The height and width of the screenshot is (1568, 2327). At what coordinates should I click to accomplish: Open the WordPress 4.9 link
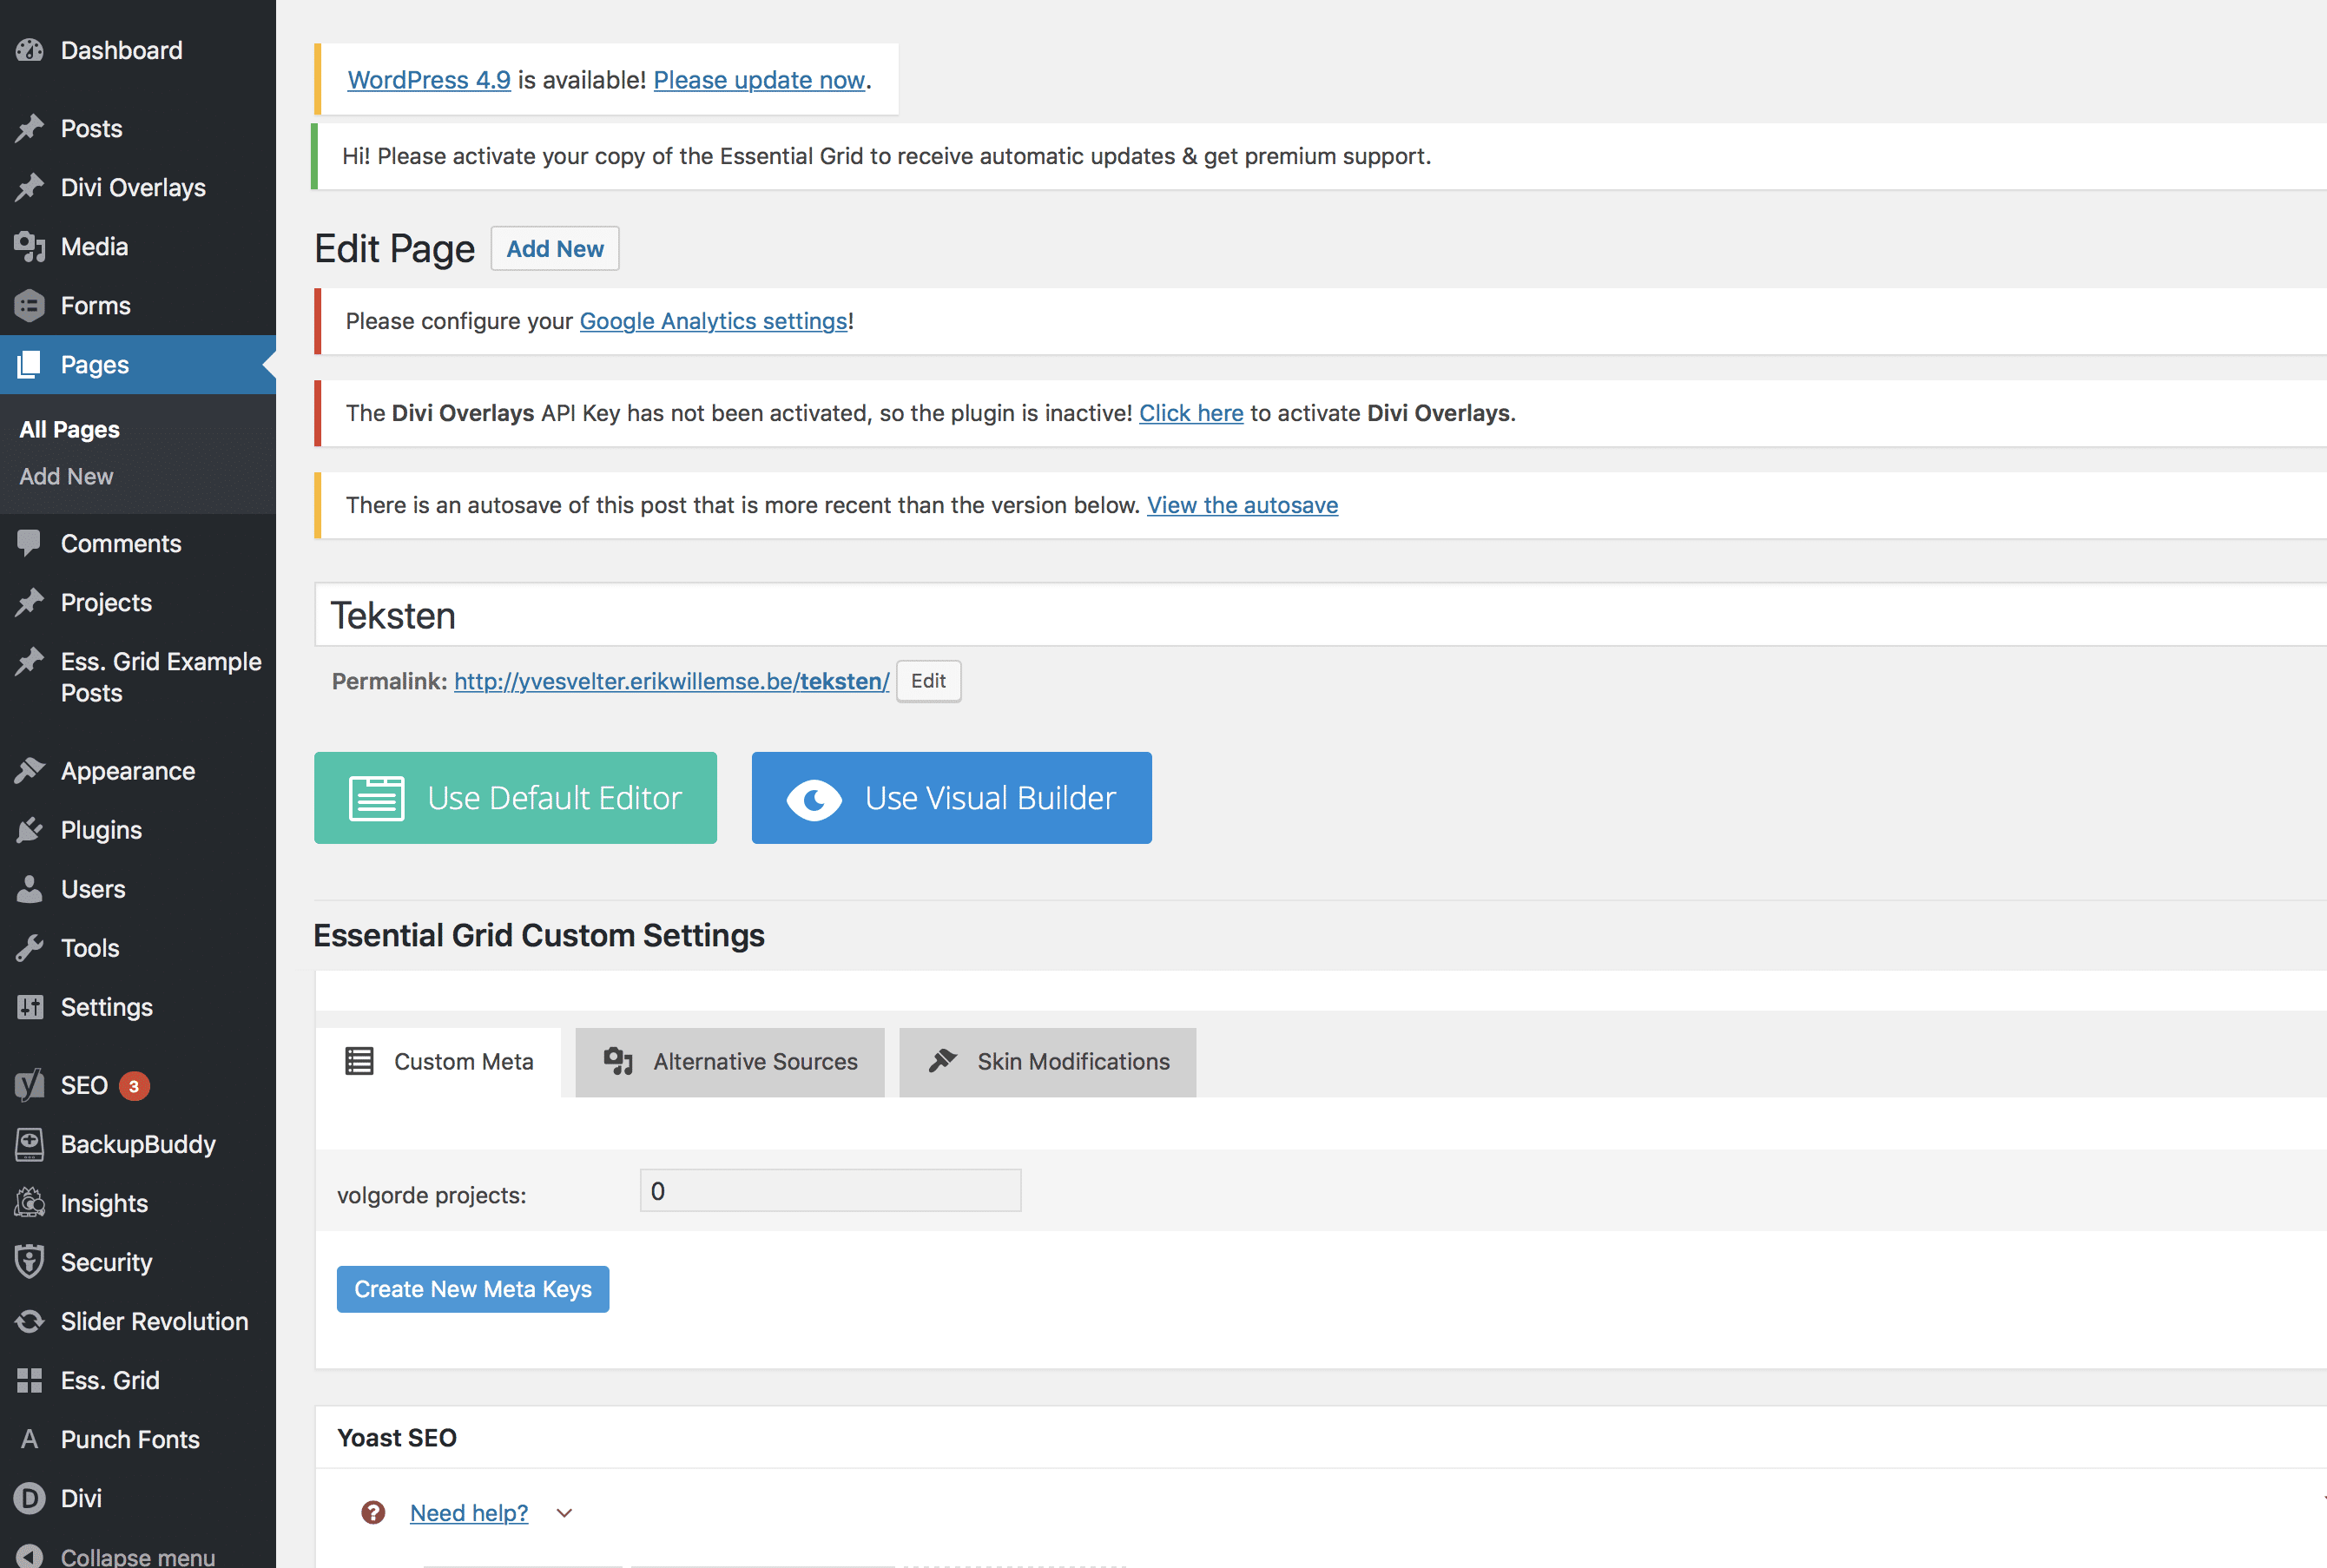429,80
